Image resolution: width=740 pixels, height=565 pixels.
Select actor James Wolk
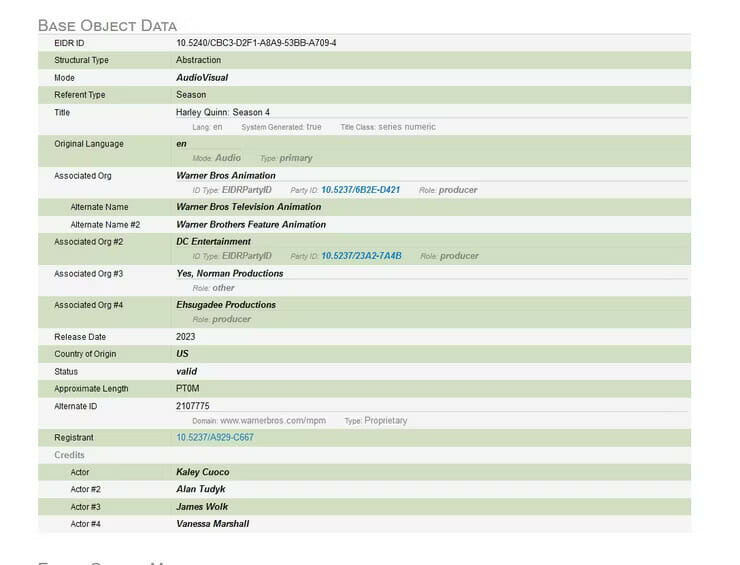[202, 507]
